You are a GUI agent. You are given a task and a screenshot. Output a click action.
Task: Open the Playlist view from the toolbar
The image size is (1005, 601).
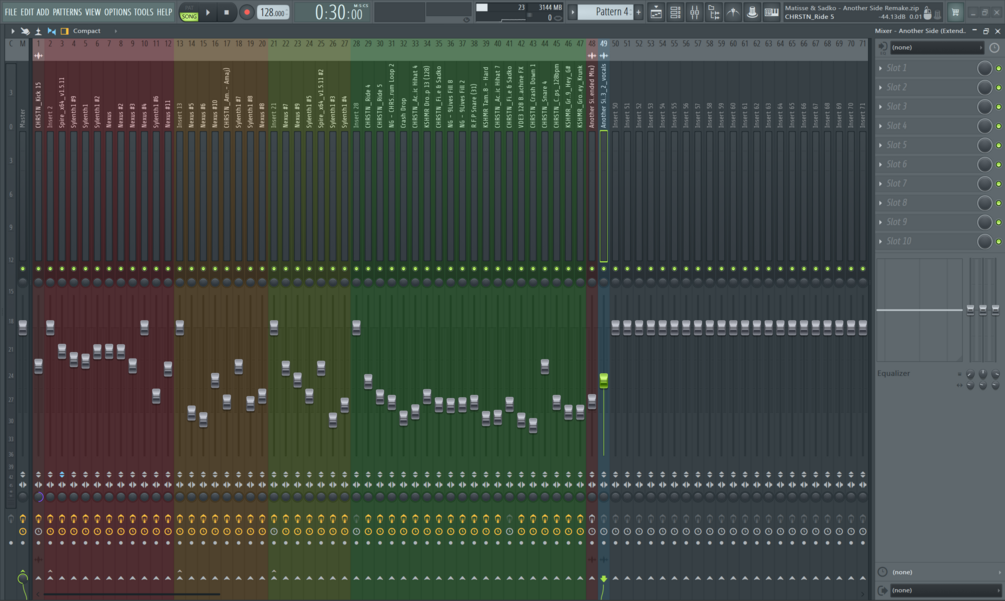[656, 12]
